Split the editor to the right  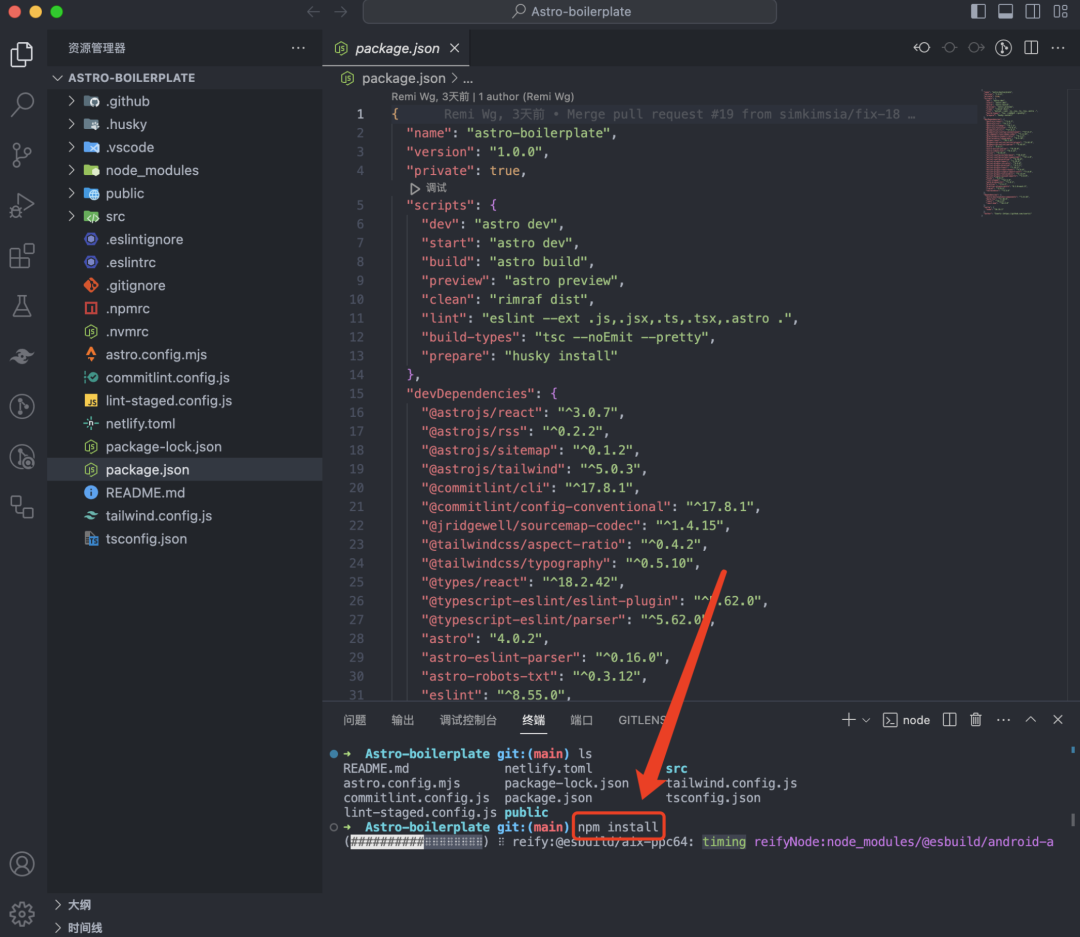tap(1031, 48)
